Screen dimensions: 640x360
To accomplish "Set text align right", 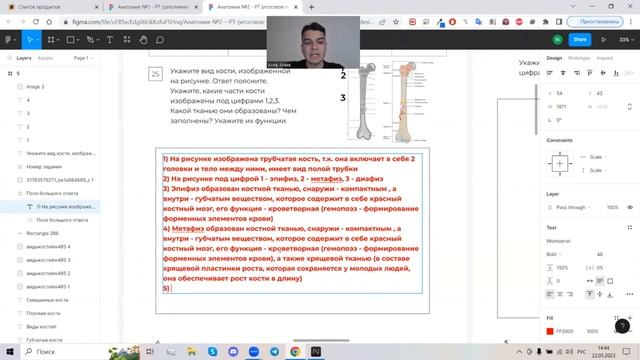I will tap(570, 294).
